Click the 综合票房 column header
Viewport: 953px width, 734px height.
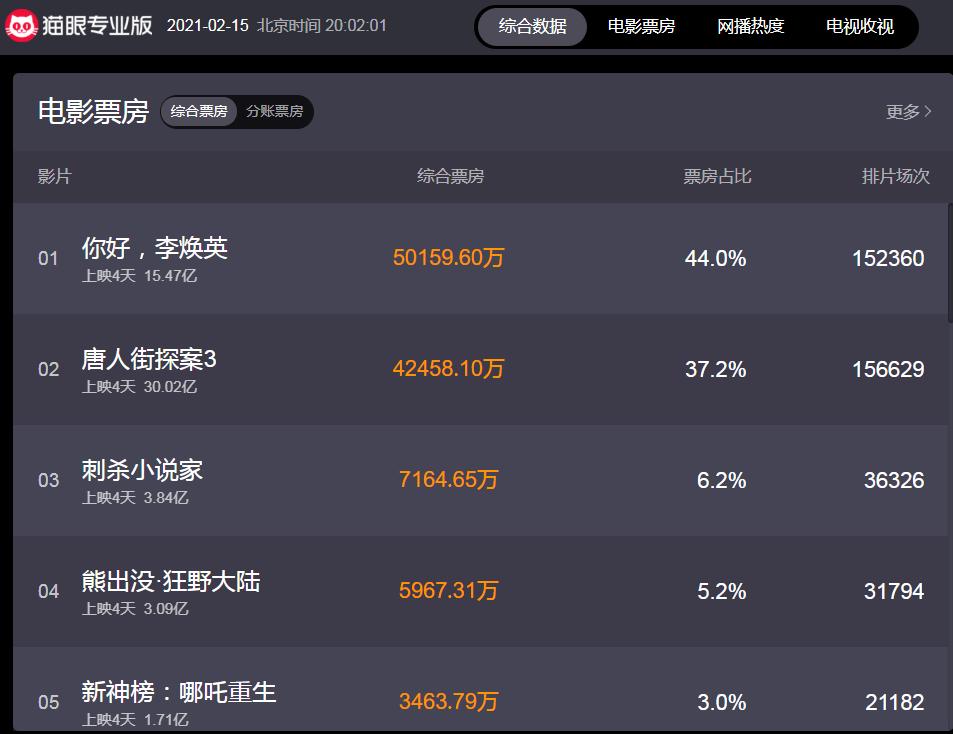450,177
